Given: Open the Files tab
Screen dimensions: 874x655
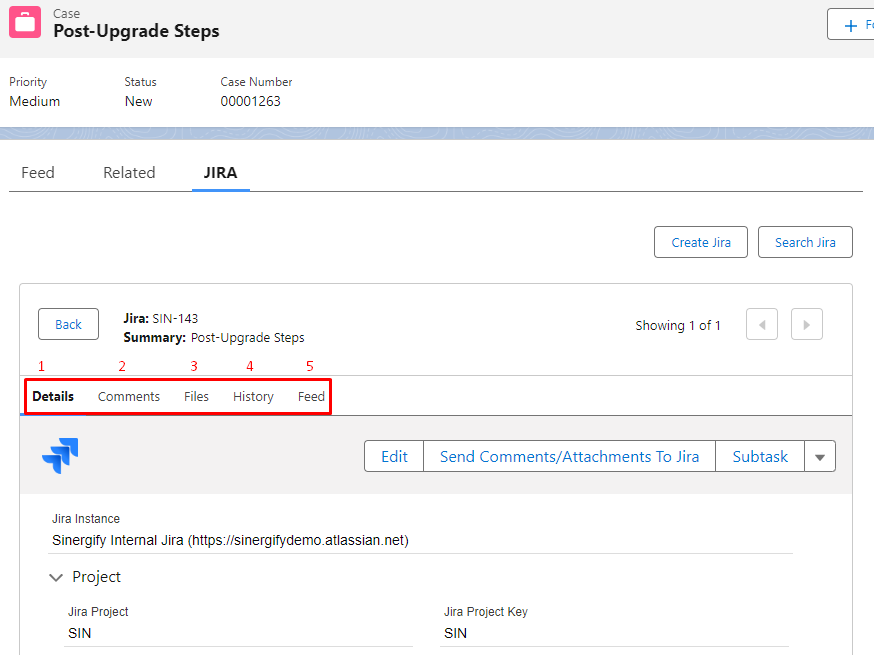Looking at the screenshot, I should 196,396.
